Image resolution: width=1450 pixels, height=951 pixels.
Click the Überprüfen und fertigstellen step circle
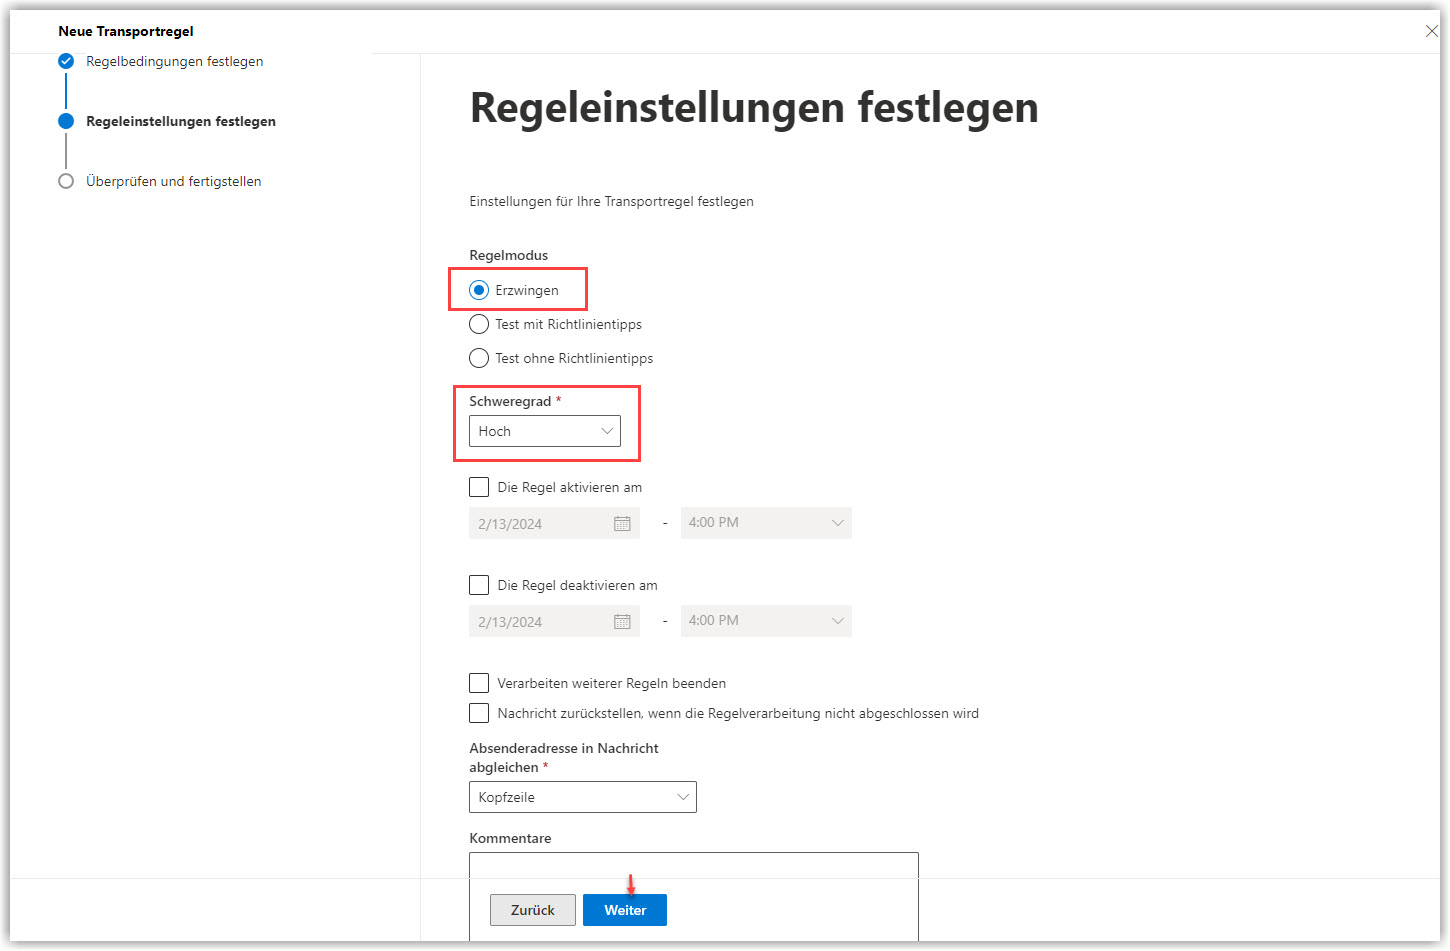(66, 181)
